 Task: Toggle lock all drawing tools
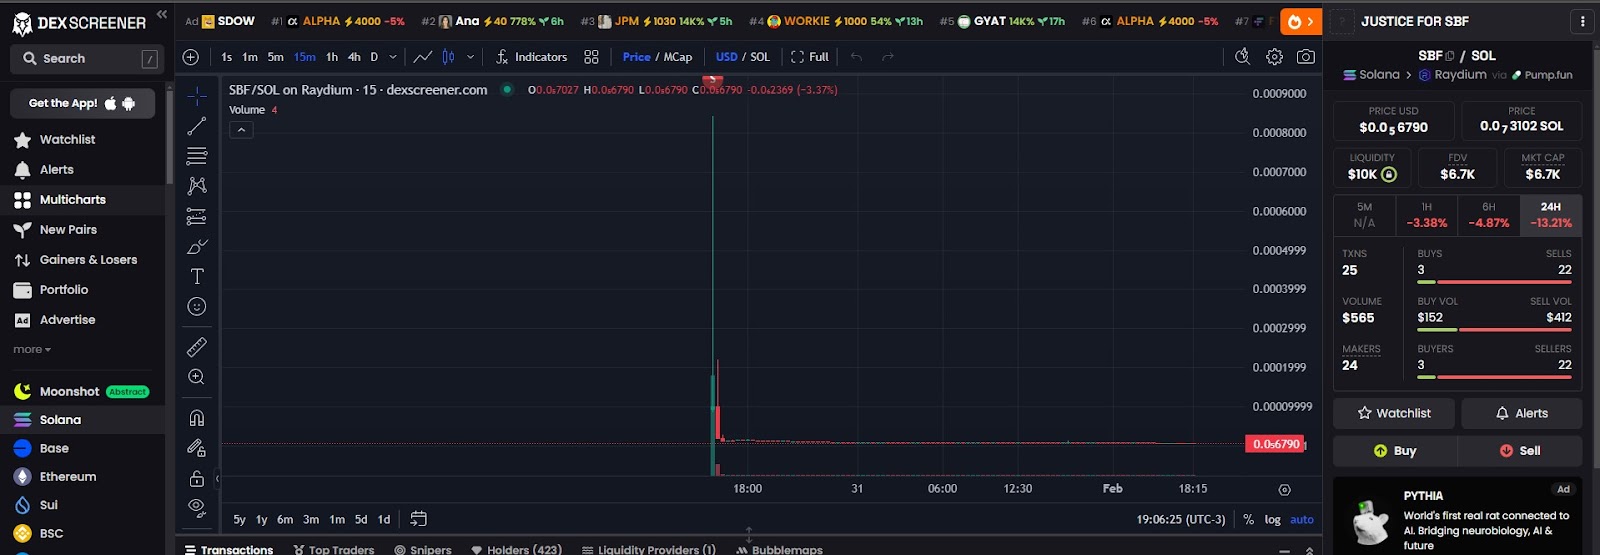pos(197,478)
